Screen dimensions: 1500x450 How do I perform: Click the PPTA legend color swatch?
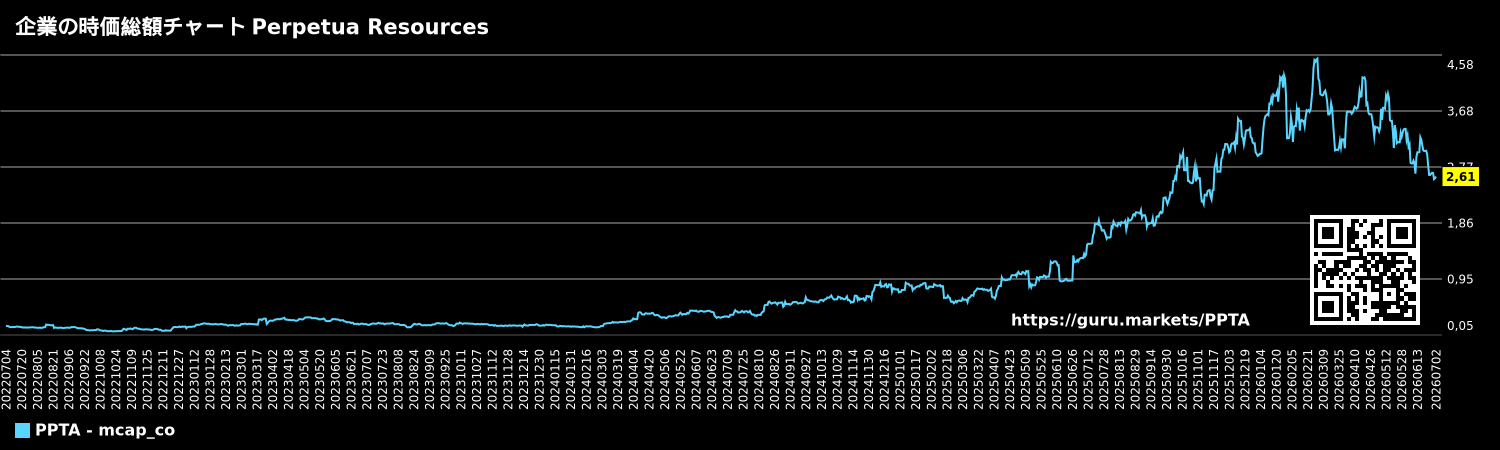coord(22,430)
